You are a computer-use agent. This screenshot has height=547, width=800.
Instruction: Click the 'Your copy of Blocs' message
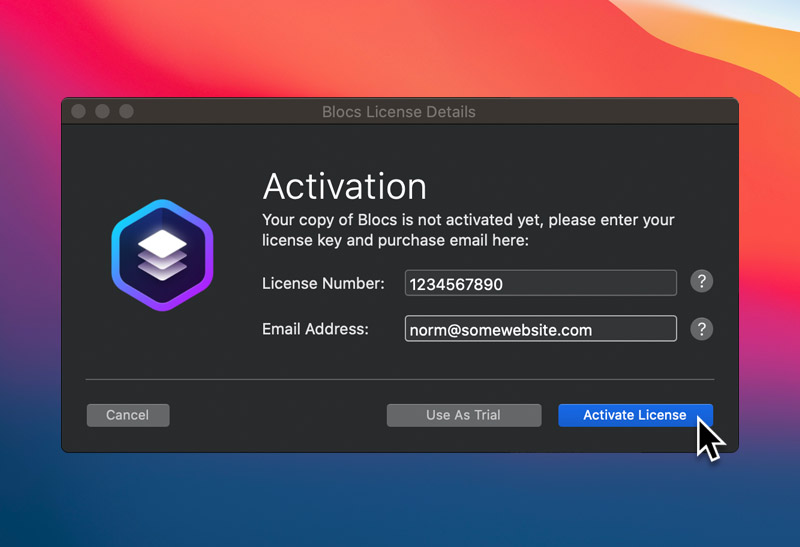click(x=468, y=230)
